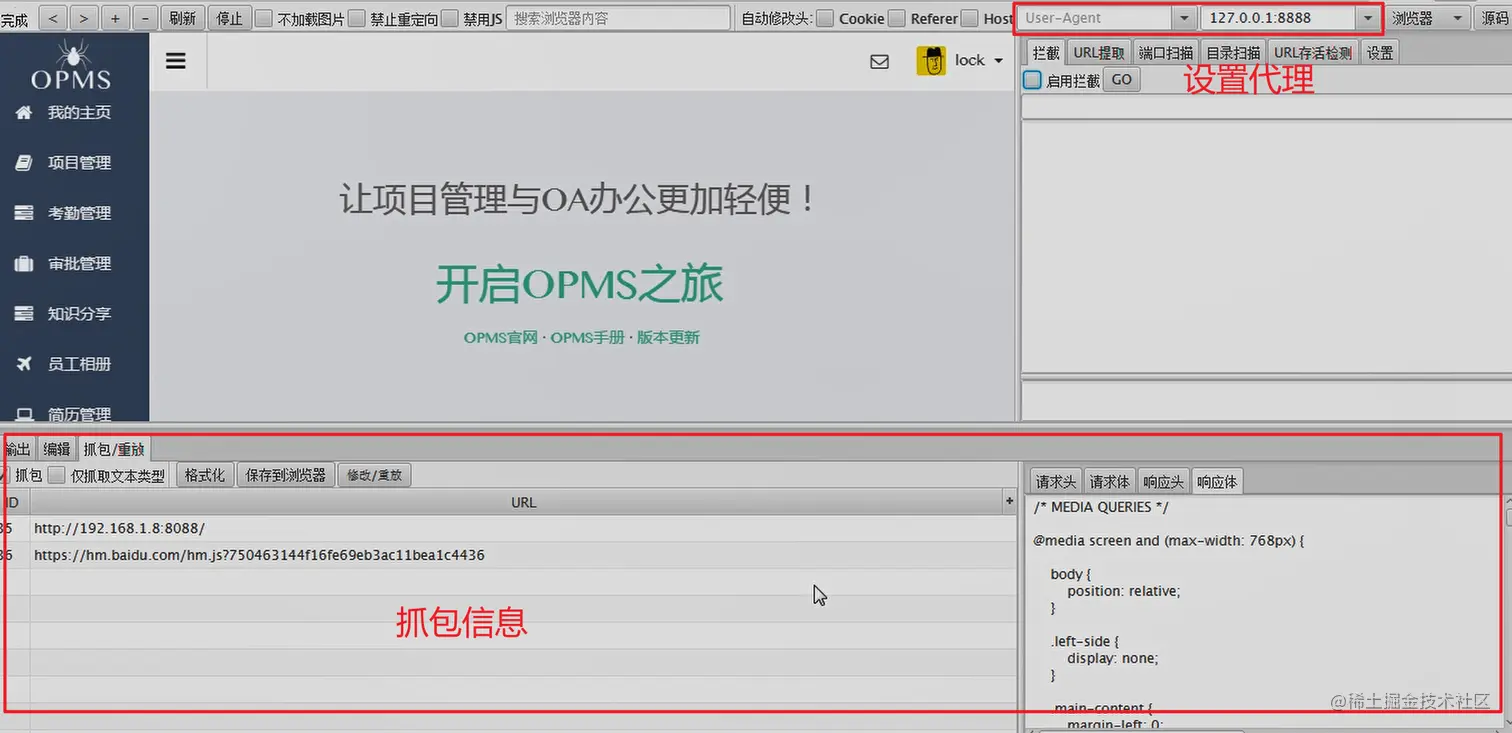The image size is (1512, 733).
Task: Switch to the 目录扫描 tab
Action: (1233, 53)
